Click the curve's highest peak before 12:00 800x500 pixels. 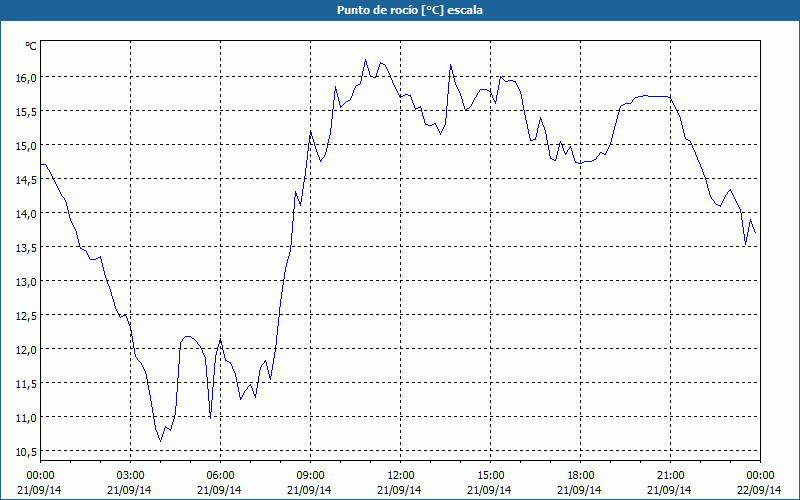[365, 60]
